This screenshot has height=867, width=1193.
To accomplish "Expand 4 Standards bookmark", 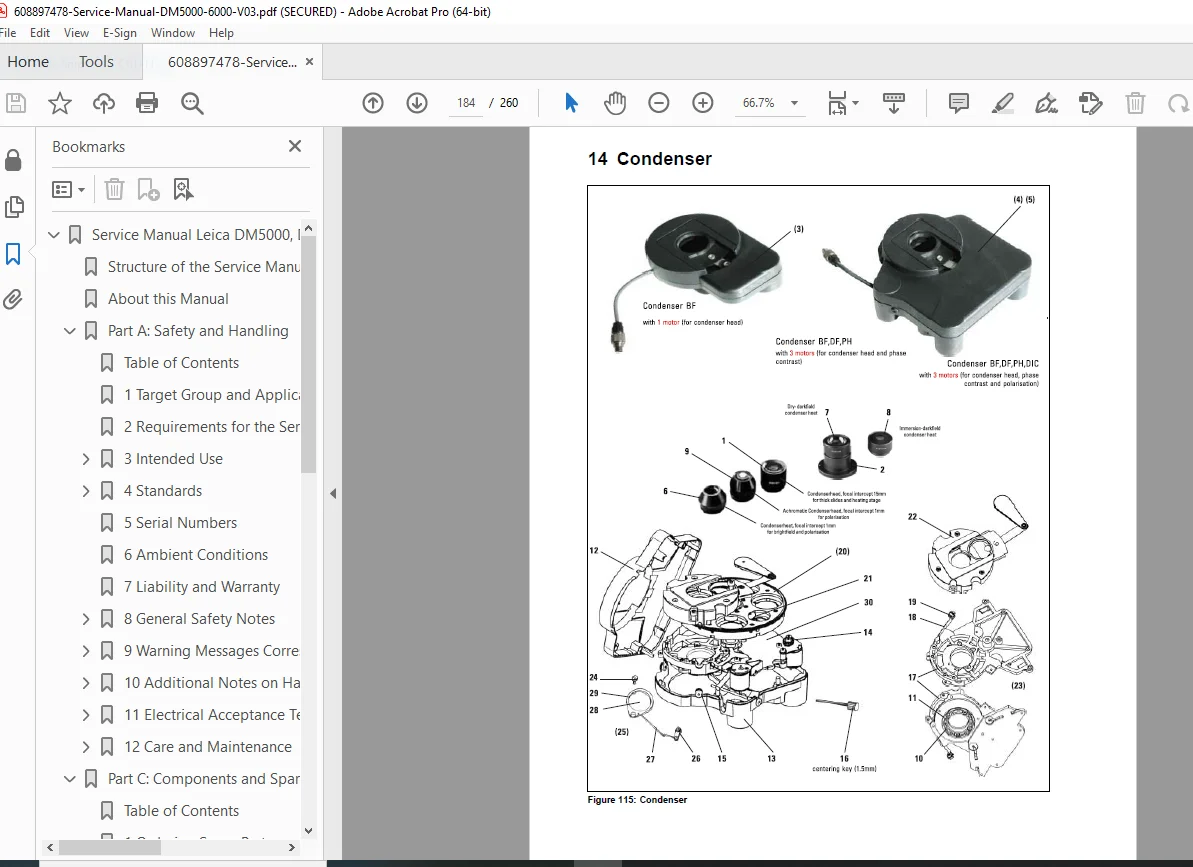I will 86,491.
